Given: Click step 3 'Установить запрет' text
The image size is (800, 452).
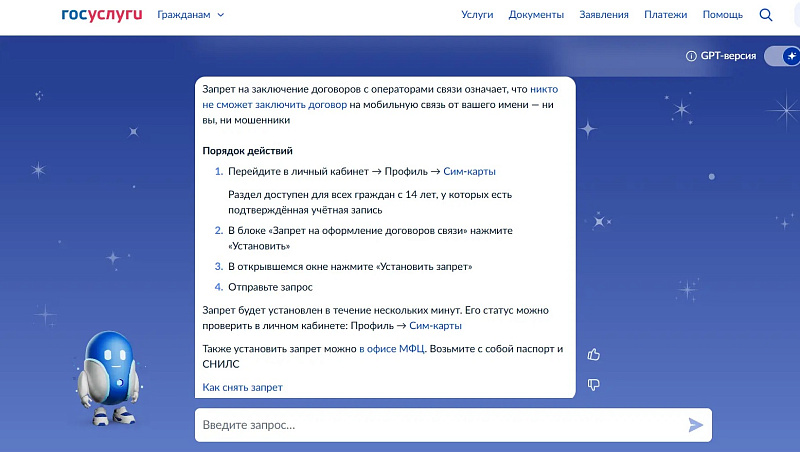Looking at the screenshot, I should pos(424,267).
